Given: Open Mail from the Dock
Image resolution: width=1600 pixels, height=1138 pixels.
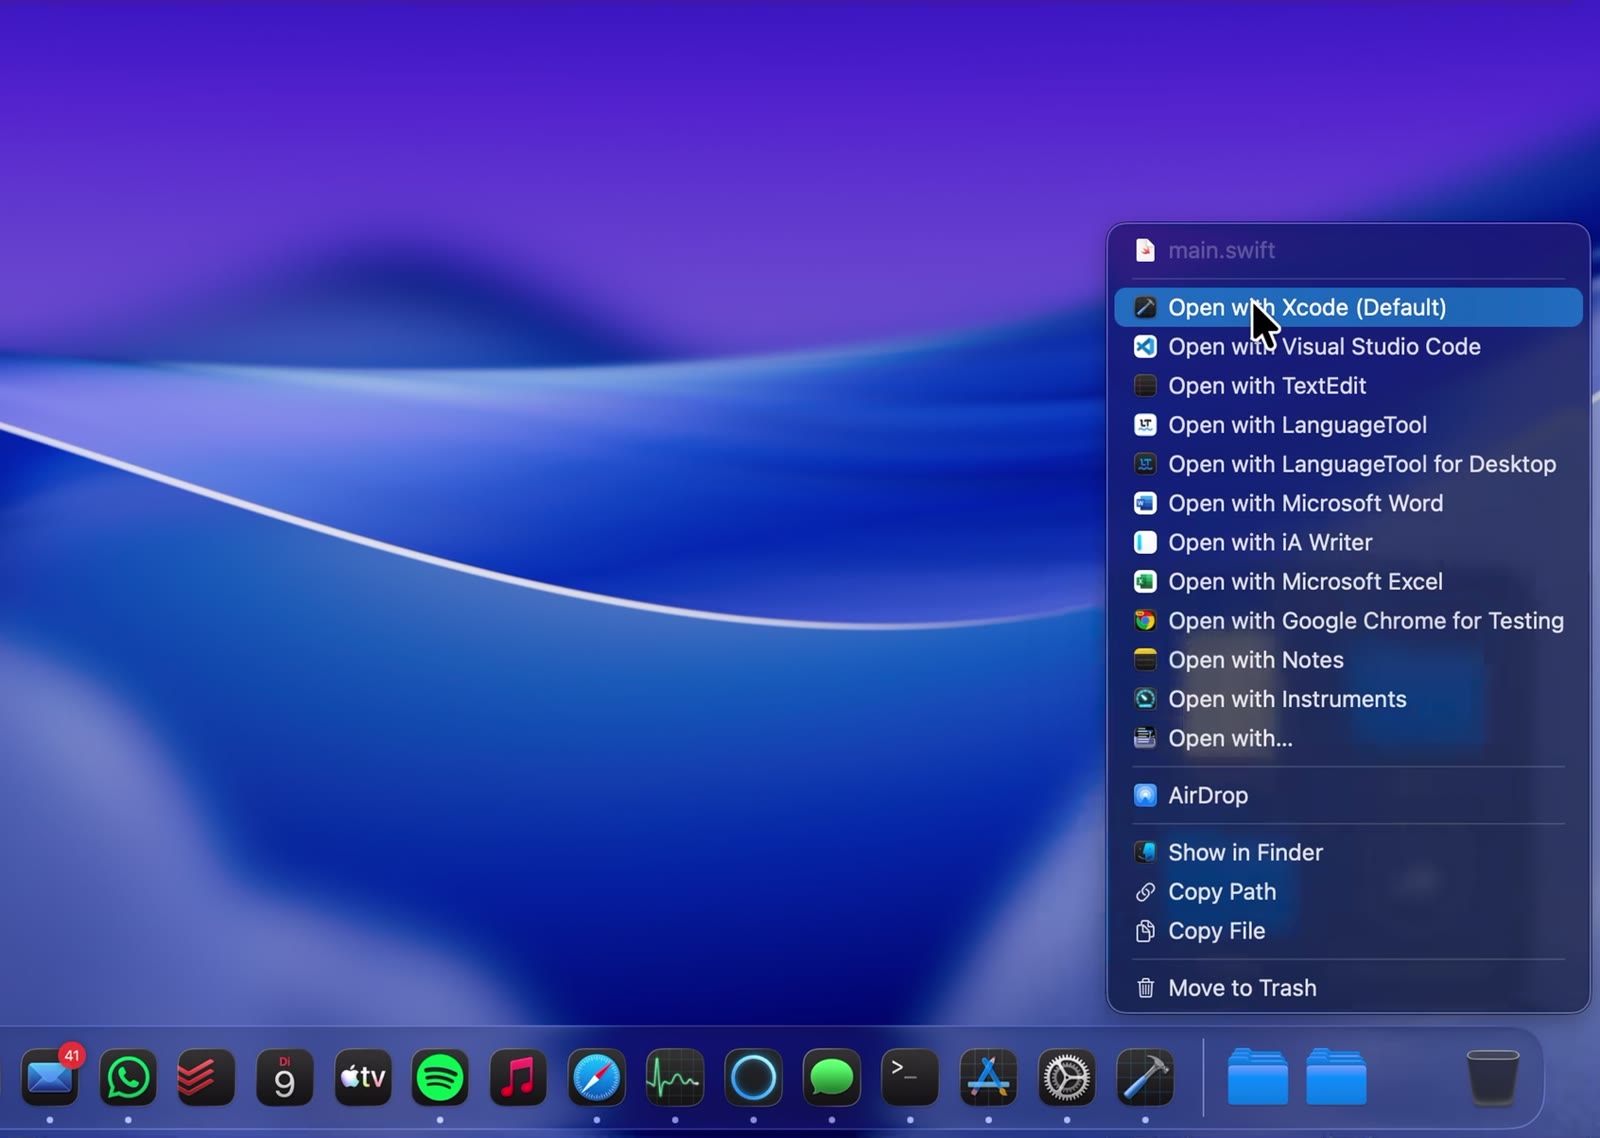Looking at the screenshot, I should coord(50,1077).
